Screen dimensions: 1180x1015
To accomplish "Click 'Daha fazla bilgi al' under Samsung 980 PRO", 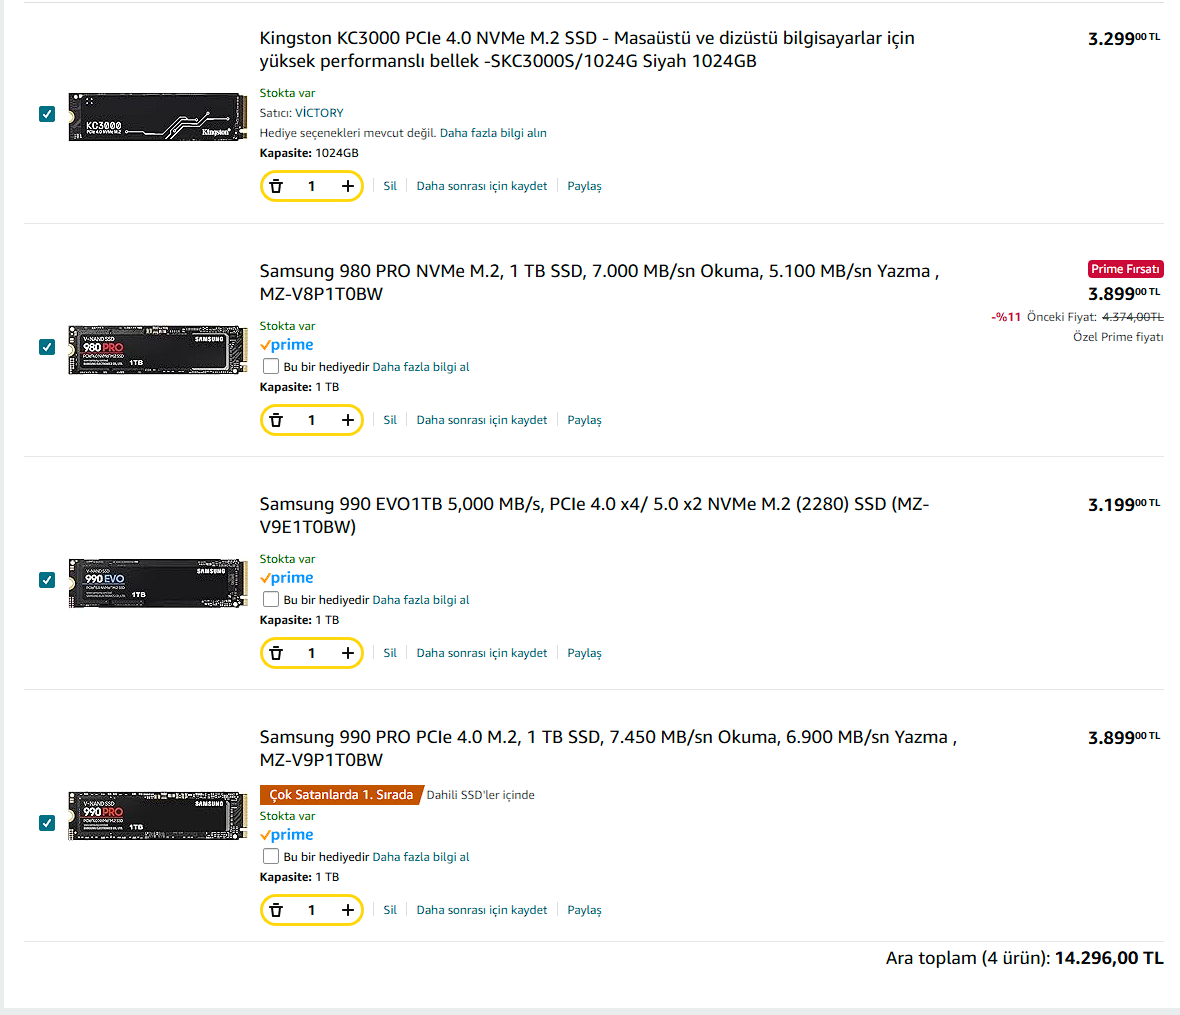I will pyautogui.click(x=421, y=367).
